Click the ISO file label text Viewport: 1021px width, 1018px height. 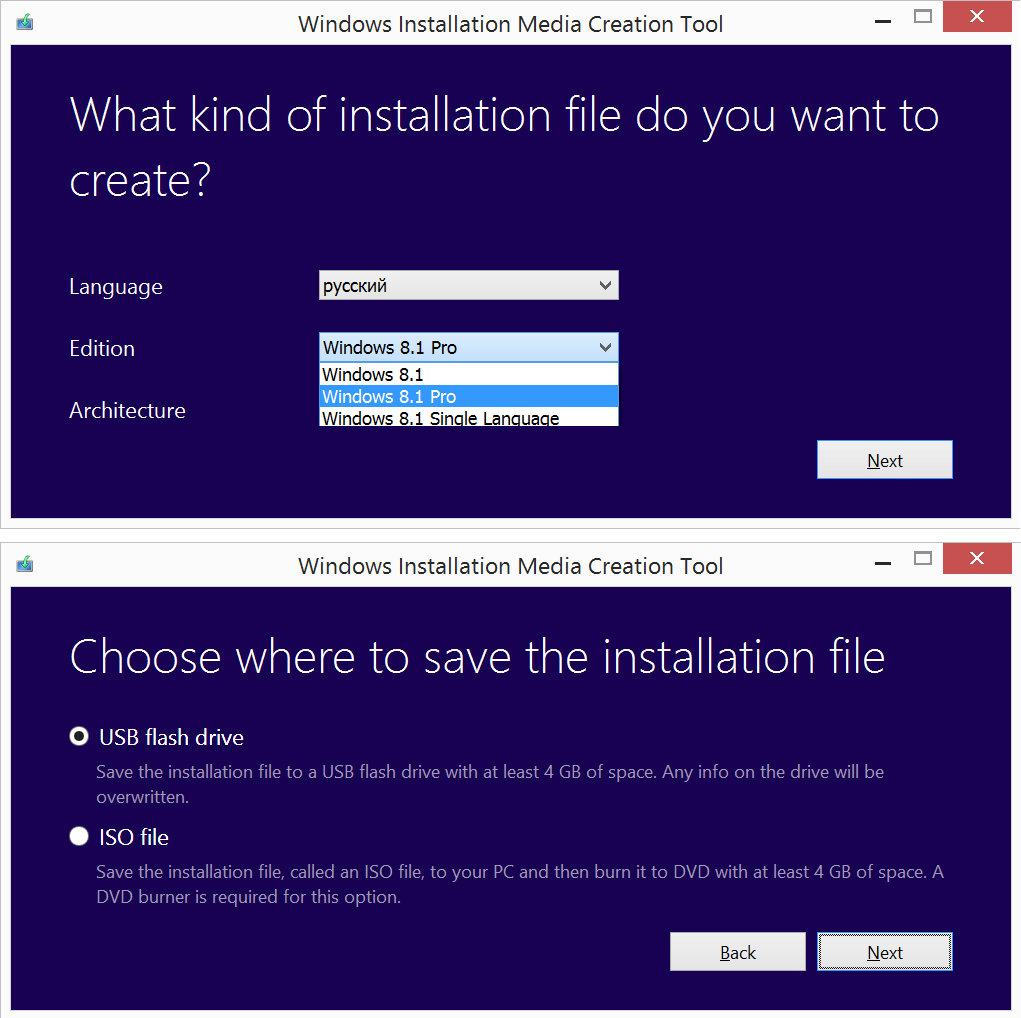(x=134, y=838)
